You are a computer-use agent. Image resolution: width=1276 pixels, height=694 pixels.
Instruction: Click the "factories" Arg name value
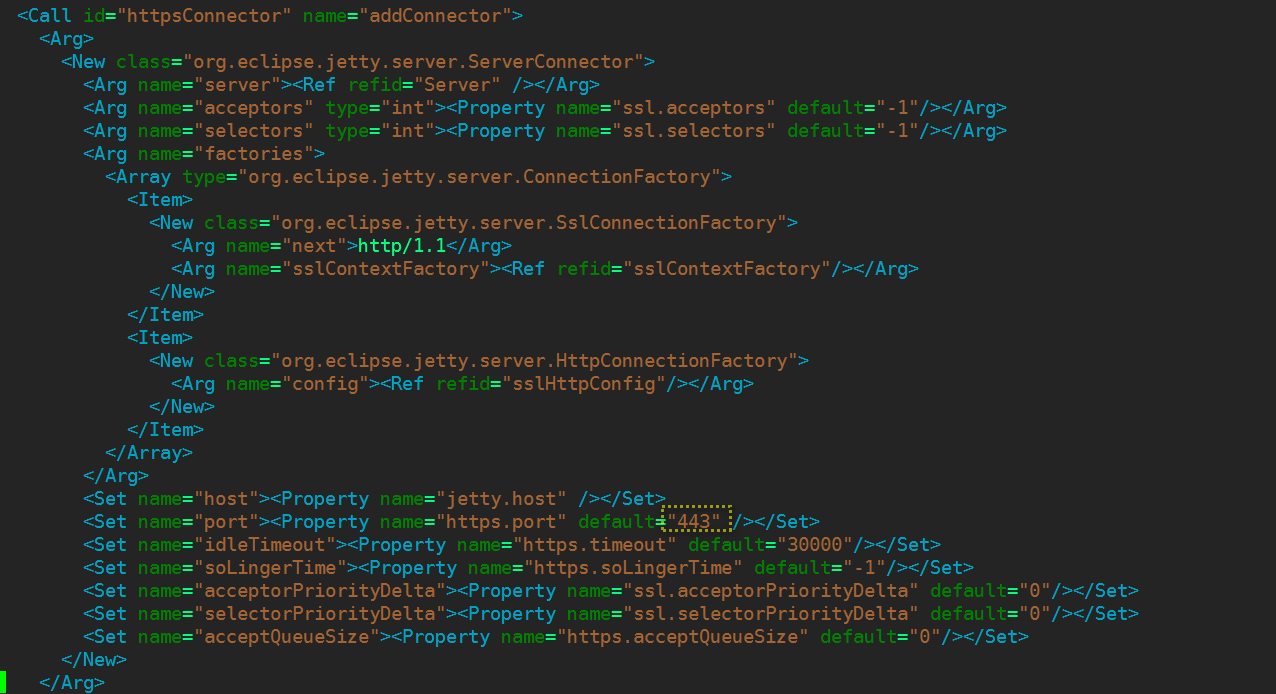point(254,154)
